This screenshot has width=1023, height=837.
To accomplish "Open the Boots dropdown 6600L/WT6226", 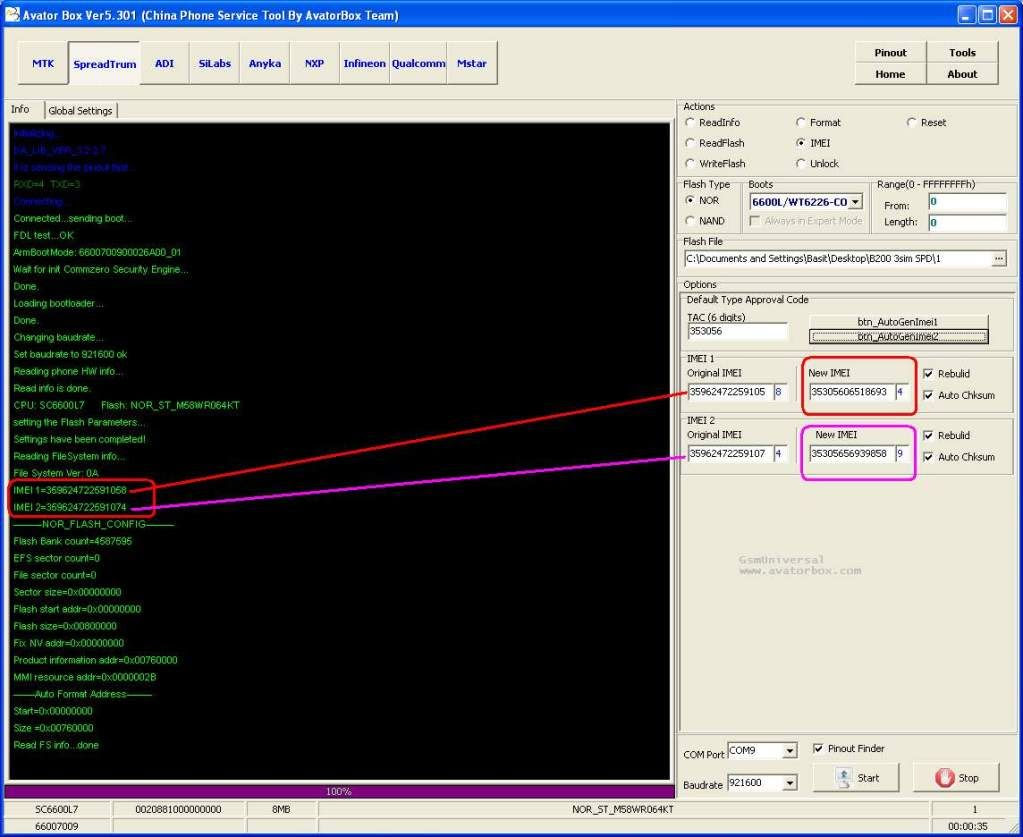I will pyautogui.click(x=856, y=202).
